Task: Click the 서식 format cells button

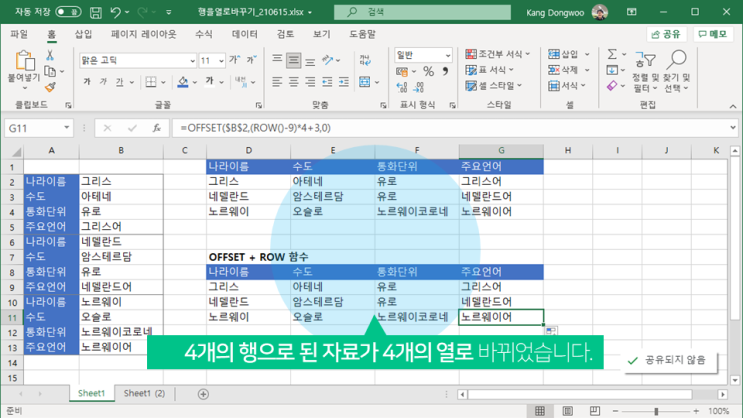Action: [x=563, y=86]
